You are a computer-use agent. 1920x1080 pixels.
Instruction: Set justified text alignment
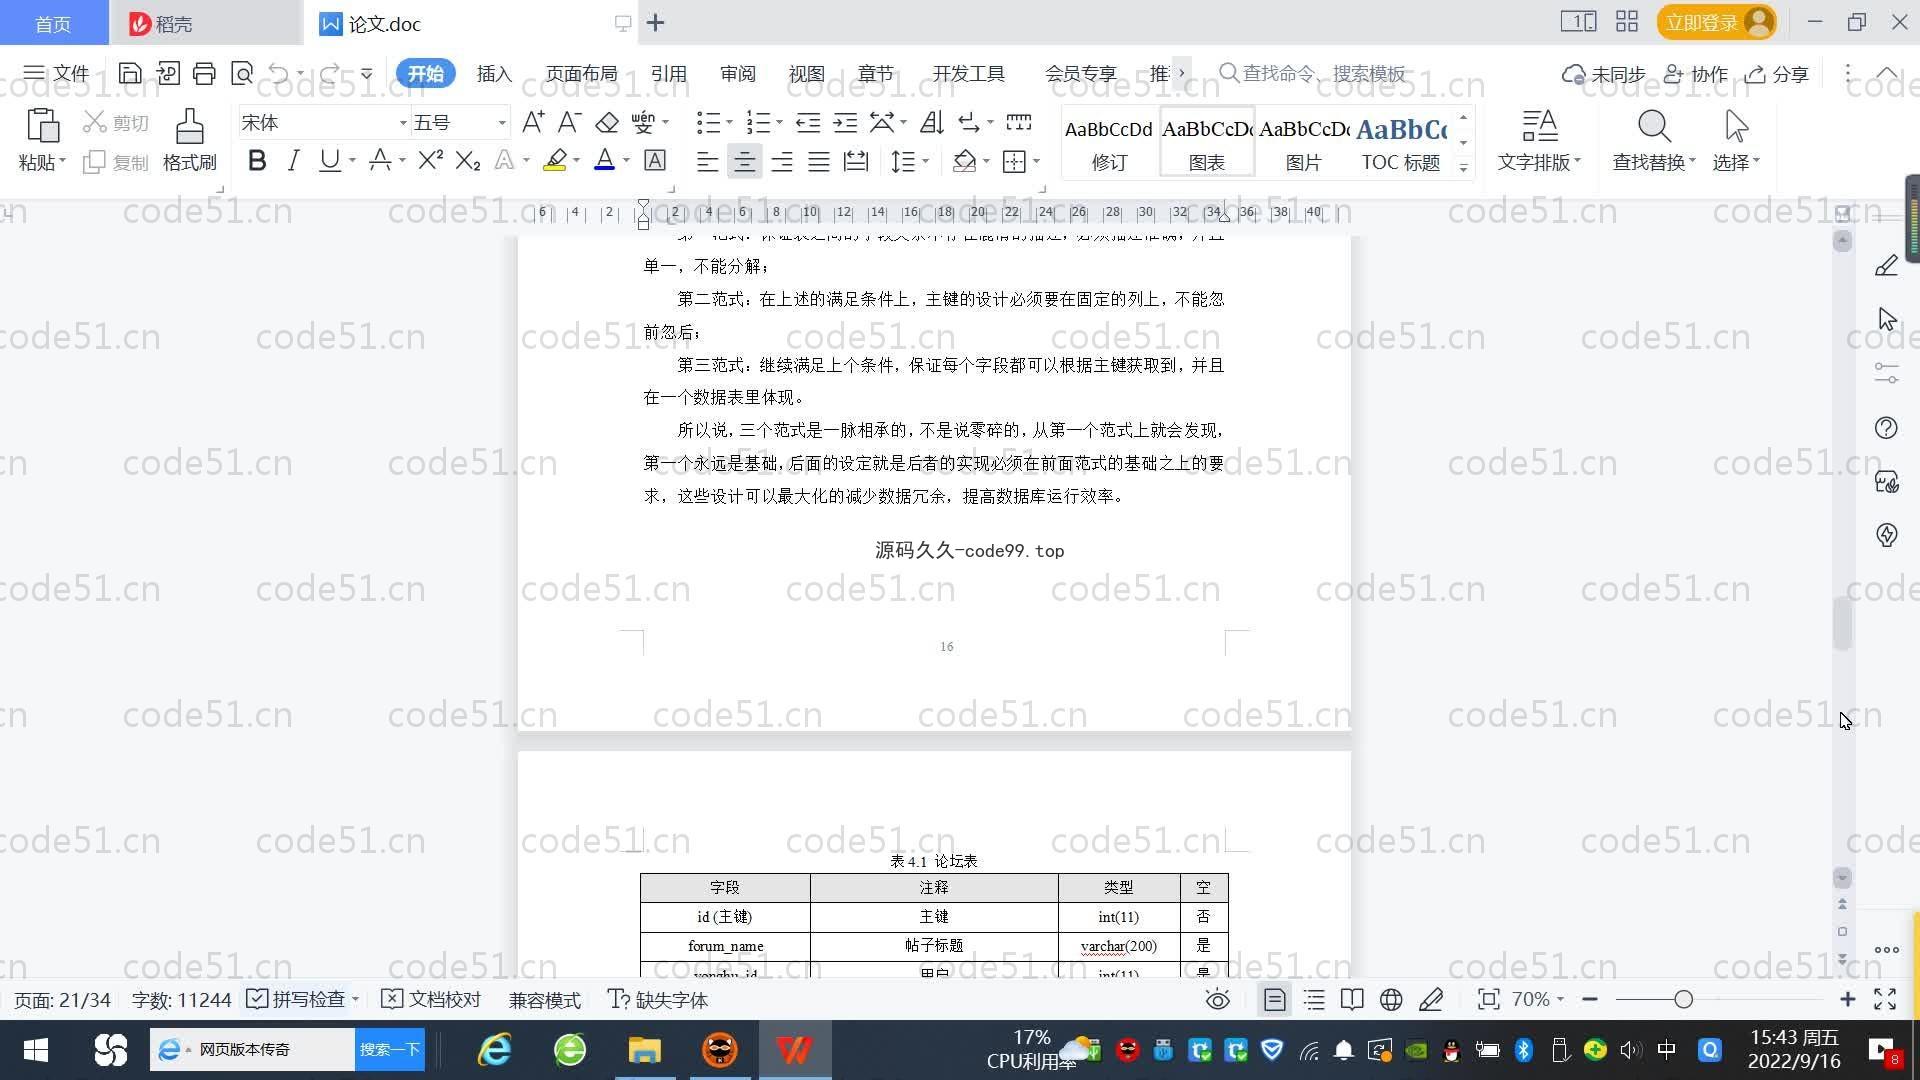coord(818,161)
